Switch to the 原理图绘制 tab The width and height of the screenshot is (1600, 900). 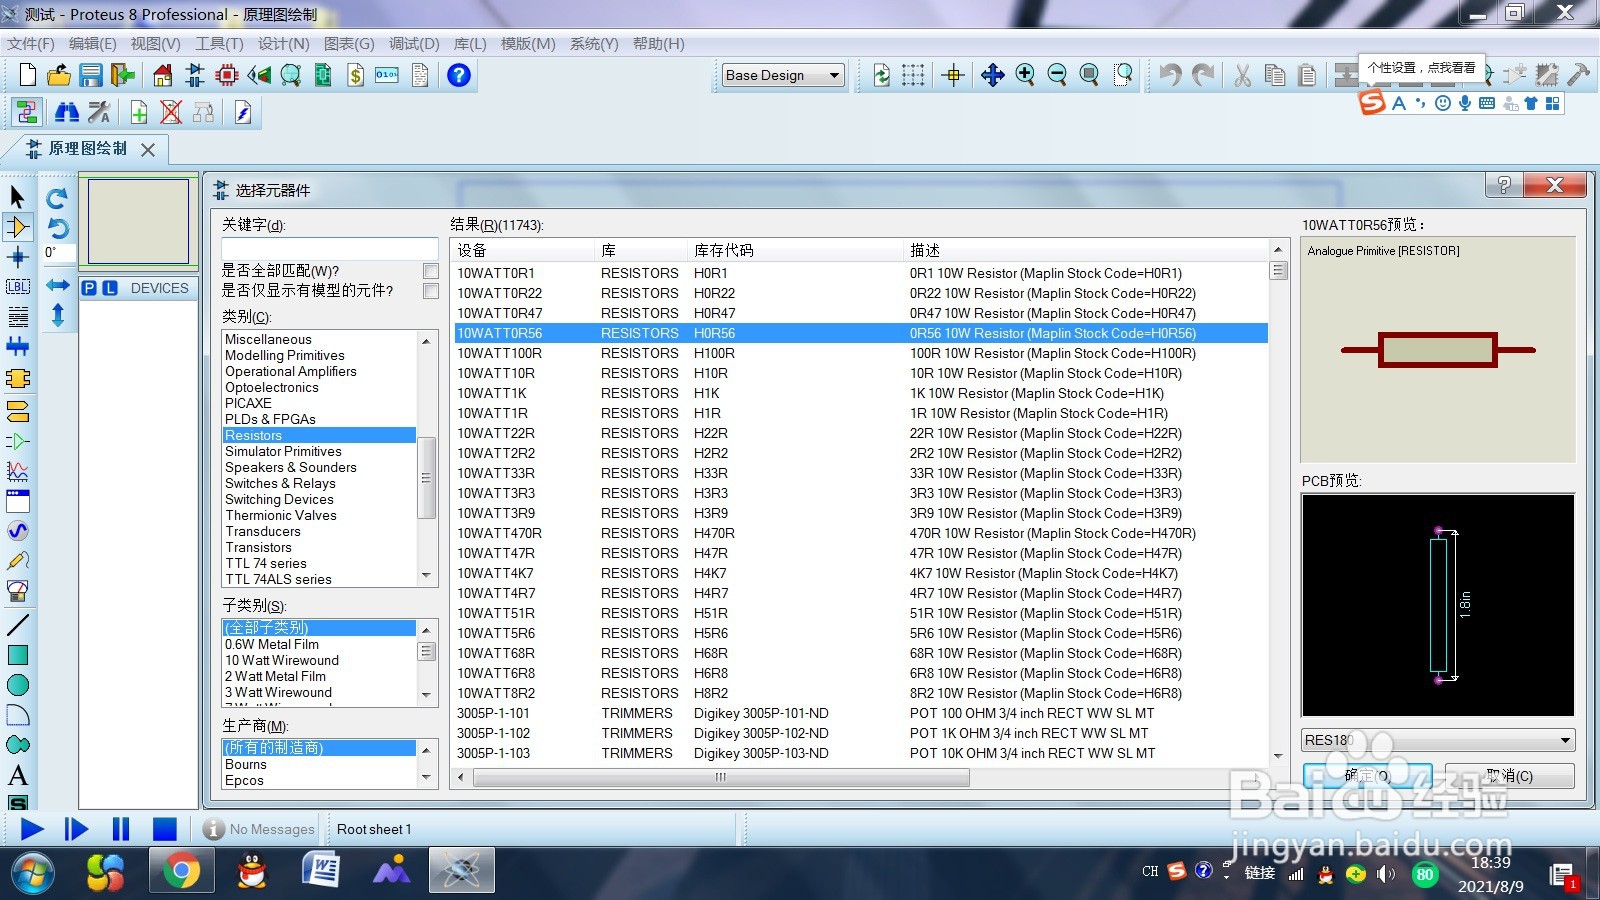tap(88, 149)
